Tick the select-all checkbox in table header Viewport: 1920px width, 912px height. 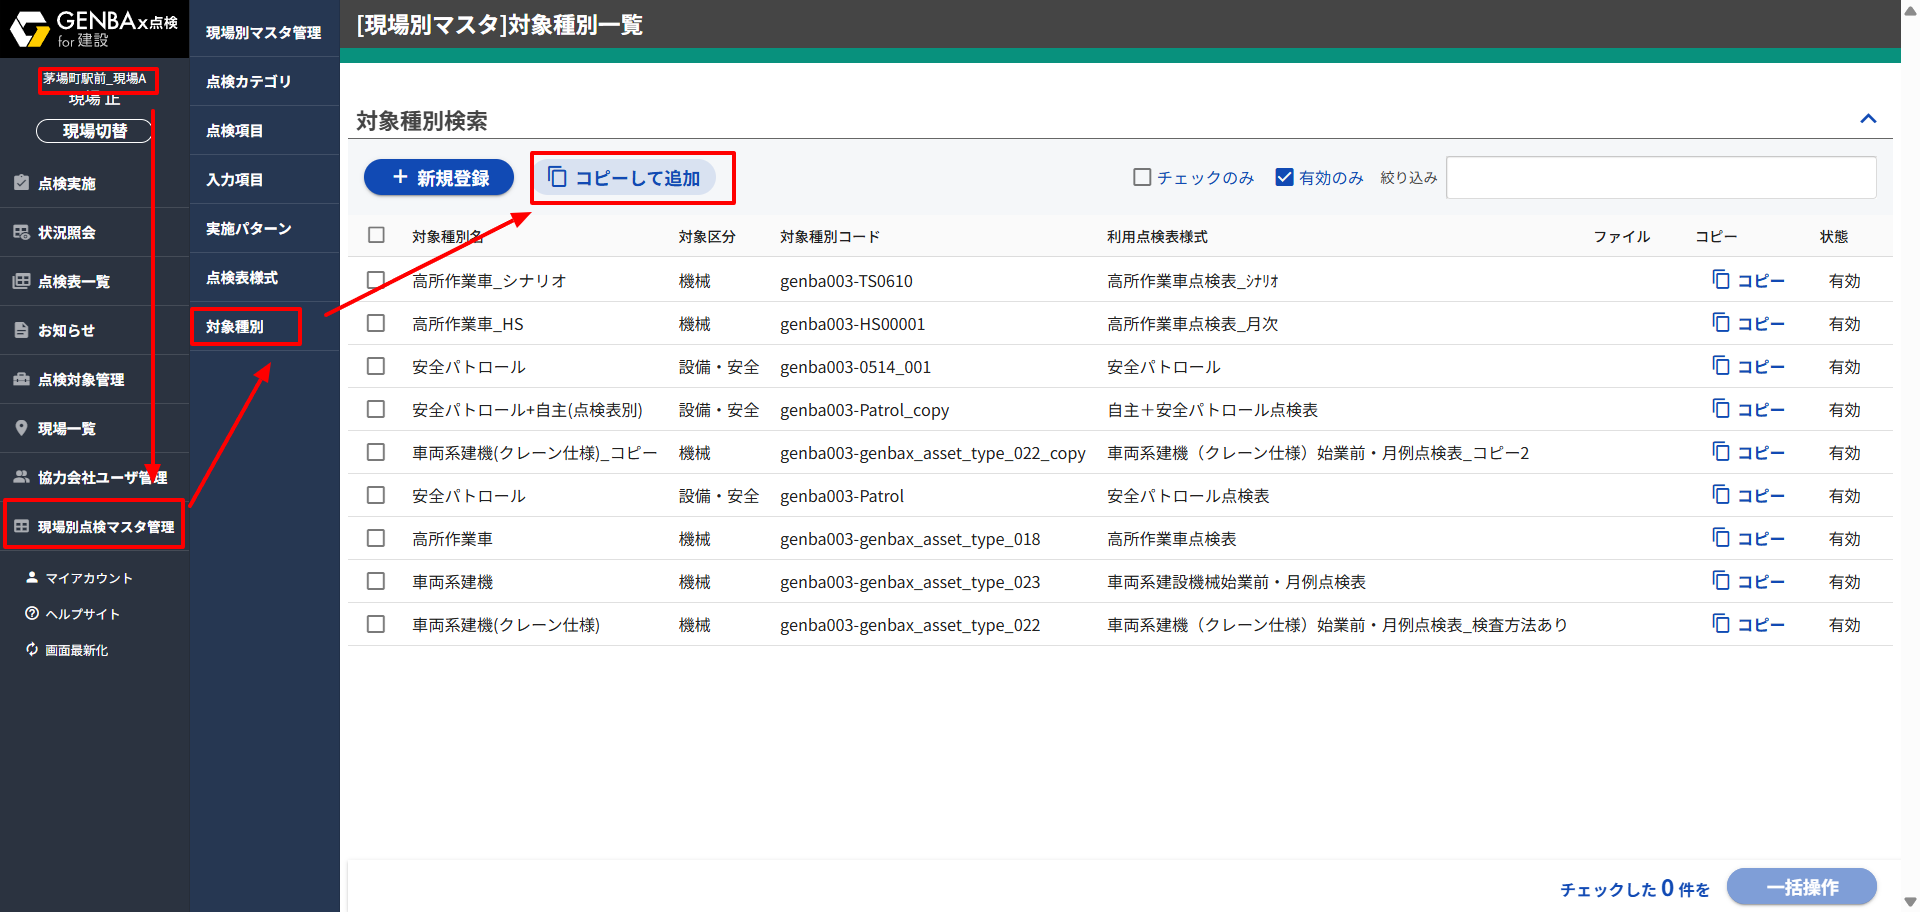click(x=376, y=235)
